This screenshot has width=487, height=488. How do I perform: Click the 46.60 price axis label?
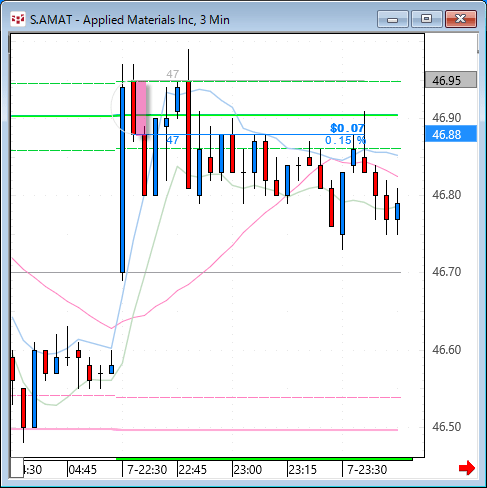click(446, 349)
